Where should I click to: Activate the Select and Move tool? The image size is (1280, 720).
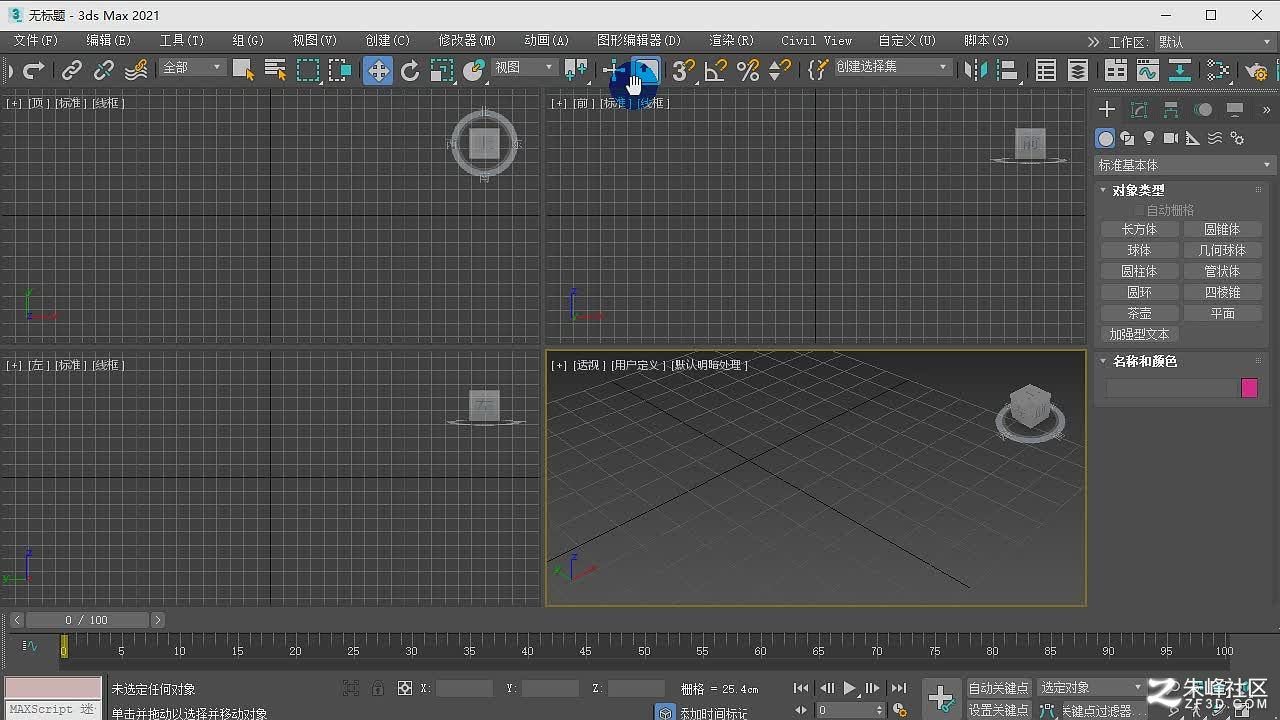[x=378, y=70]
